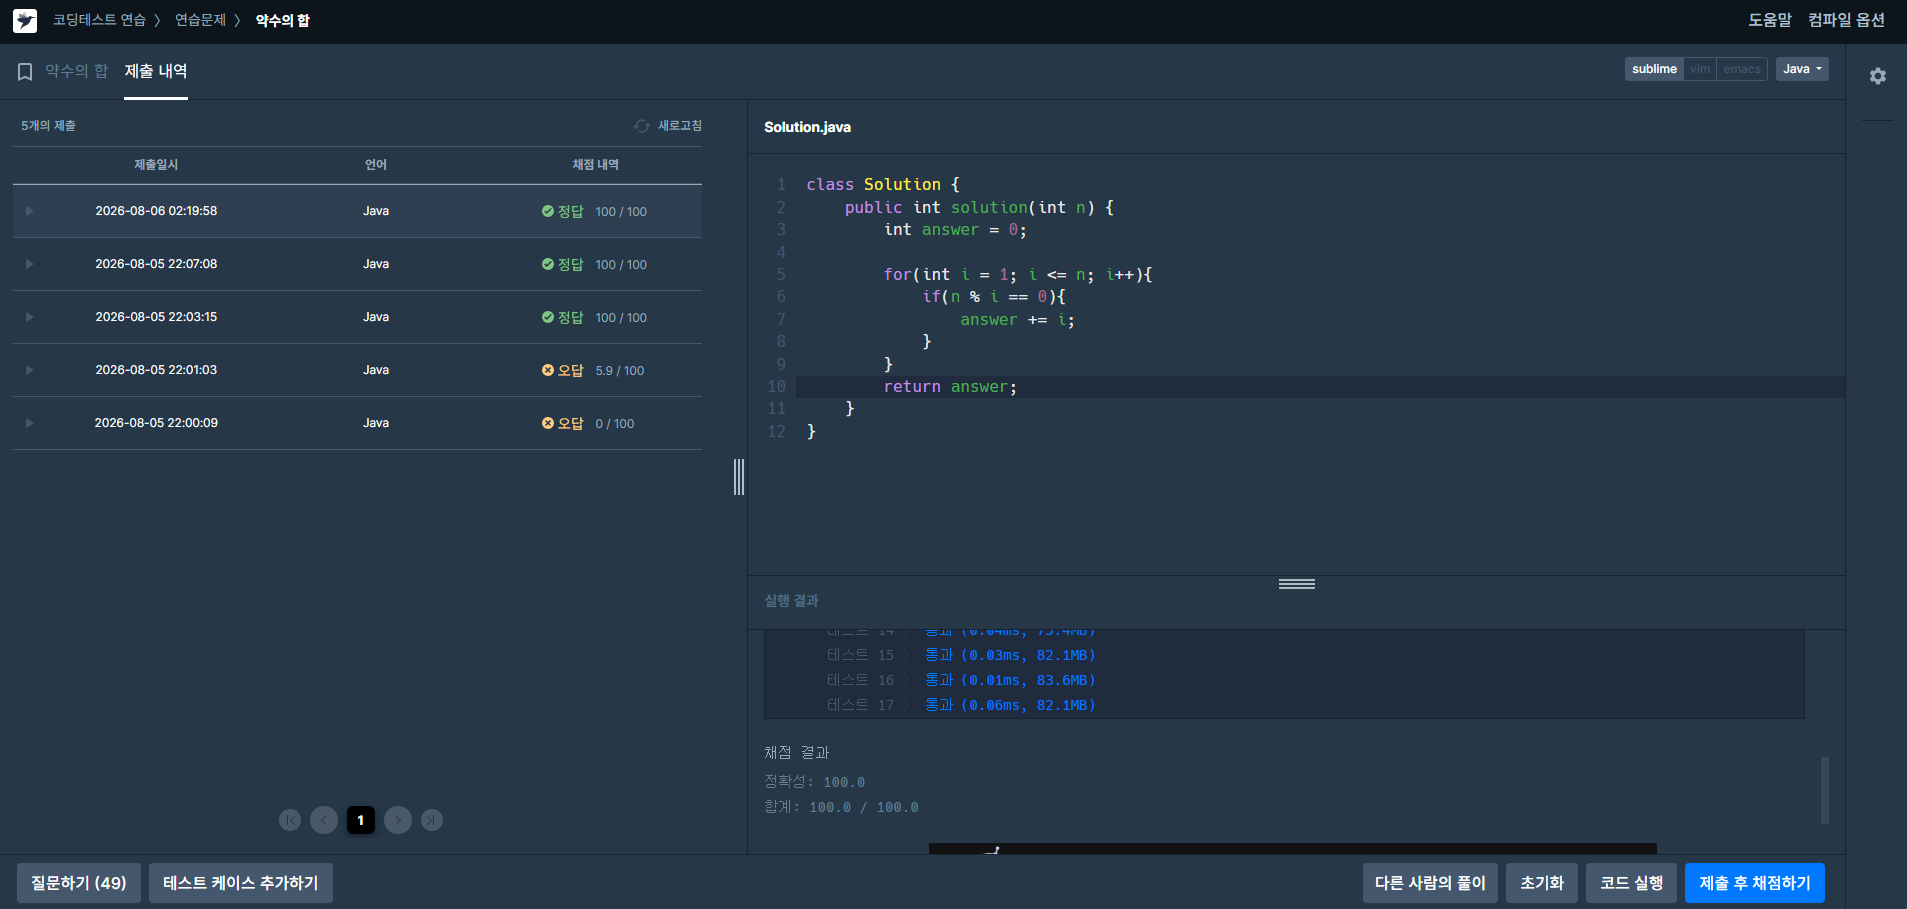Viewport: 1907px width, 909px height.
Task: Select page 1 in pagination
Action: pyautogui.click(x=361, y=820)
